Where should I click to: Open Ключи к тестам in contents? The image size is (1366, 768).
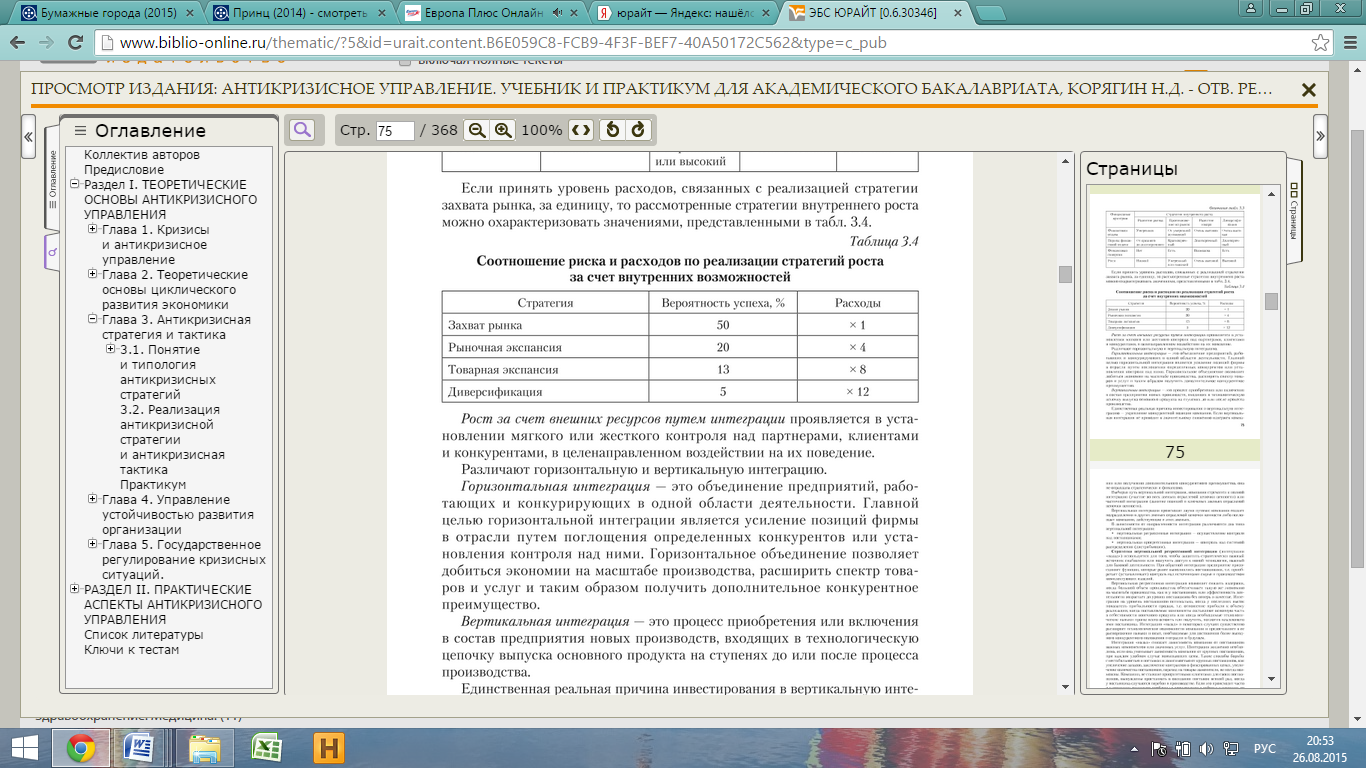(132, 650)
